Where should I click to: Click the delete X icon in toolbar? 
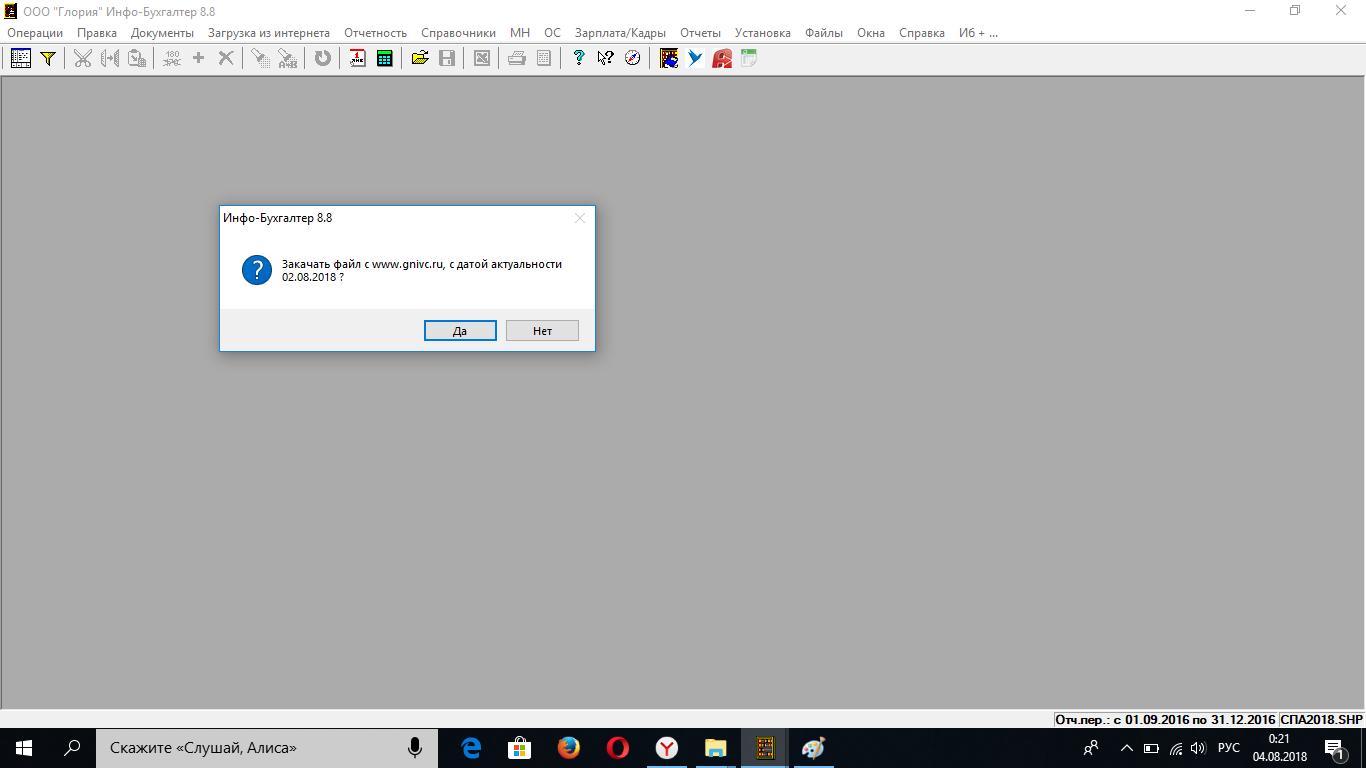coord(226,58)
